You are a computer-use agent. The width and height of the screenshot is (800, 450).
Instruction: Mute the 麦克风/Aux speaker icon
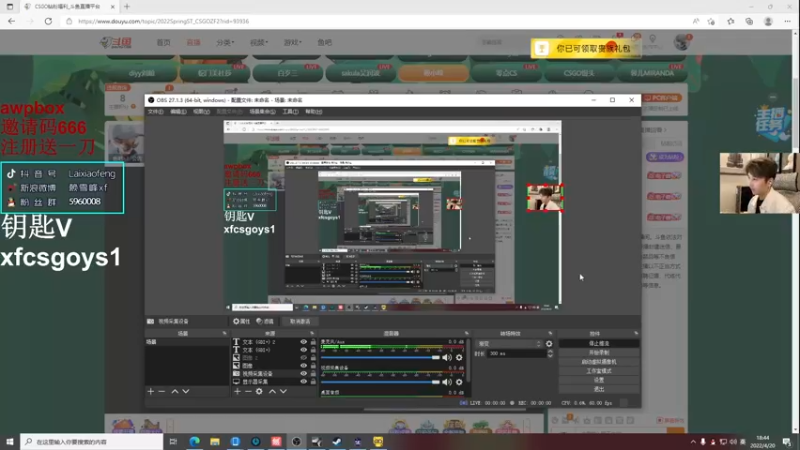(447, 358)
